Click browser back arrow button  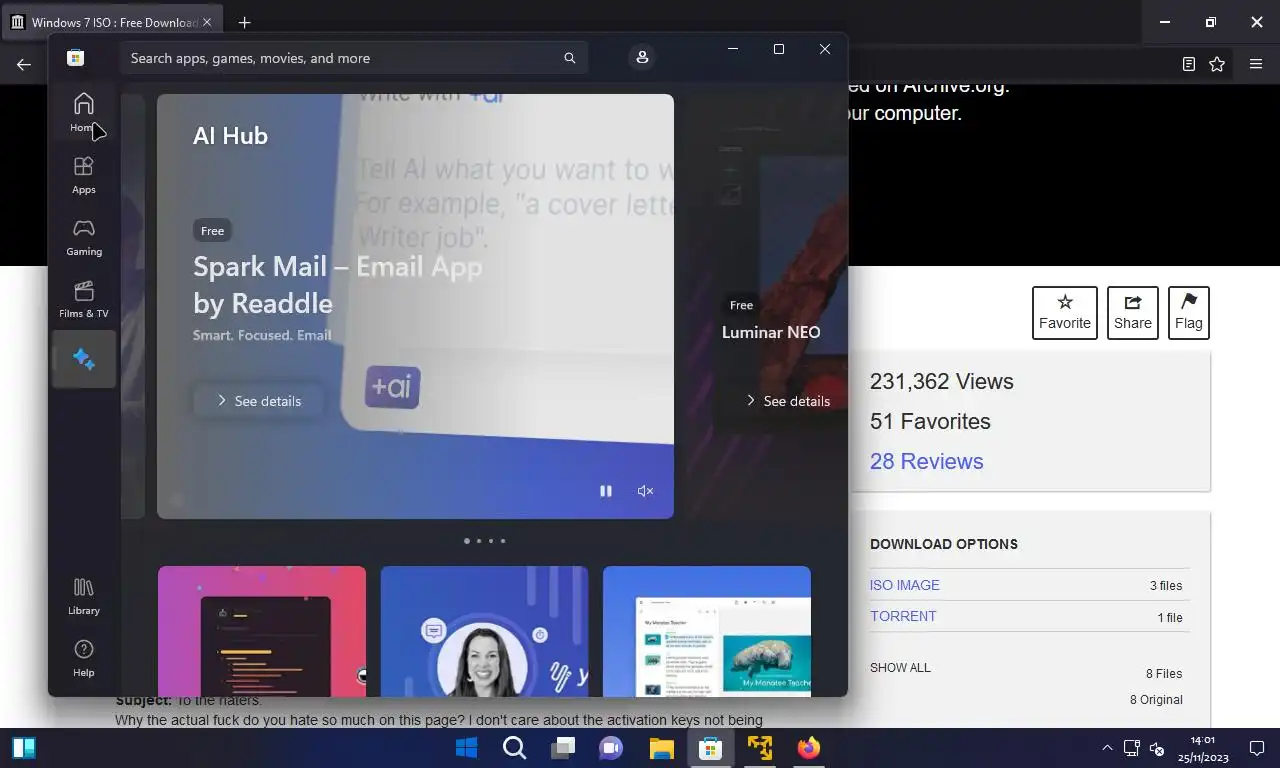coord(24,64)
